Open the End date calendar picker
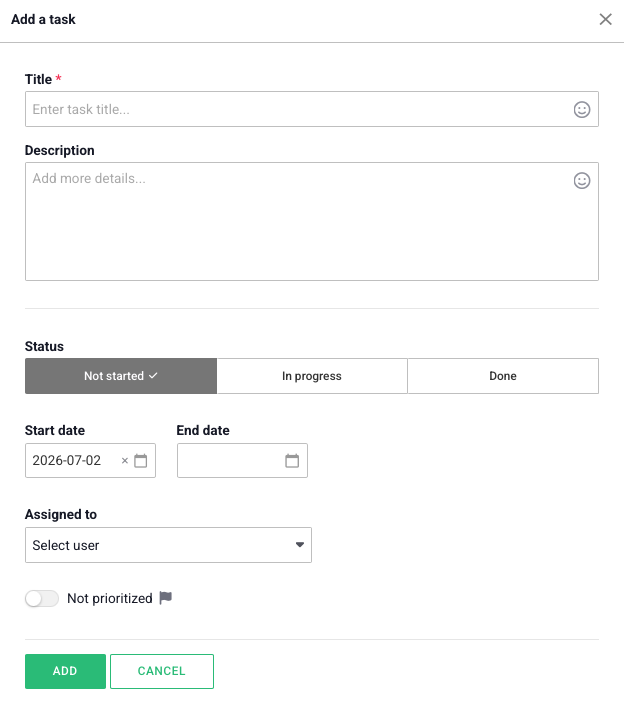 292,461
